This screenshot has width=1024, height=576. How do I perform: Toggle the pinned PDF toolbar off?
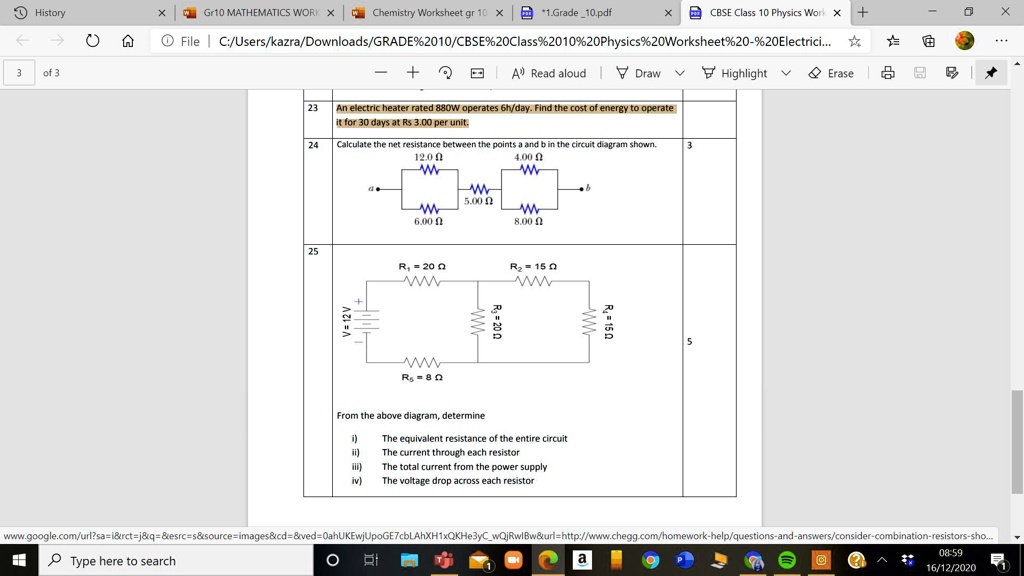coord(990,72)
